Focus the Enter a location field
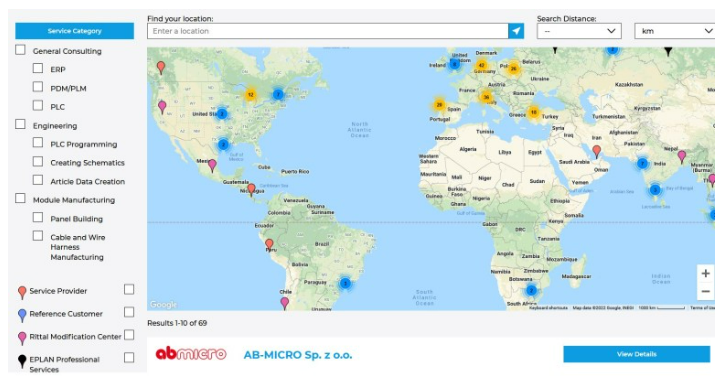 (328, 31)
